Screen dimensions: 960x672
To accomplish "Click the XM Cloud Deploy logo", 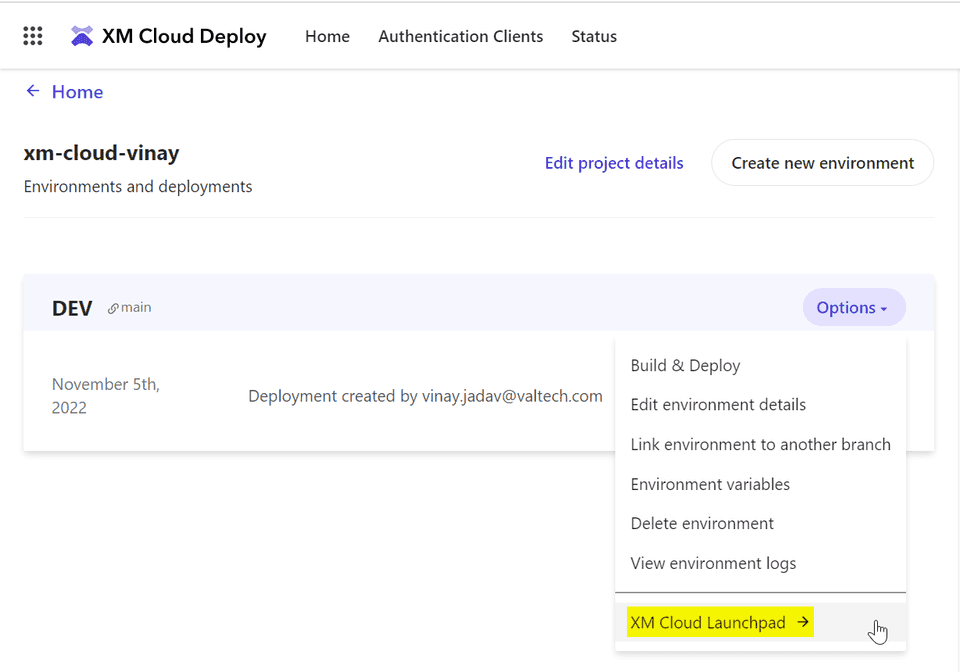I will [82, 36].
